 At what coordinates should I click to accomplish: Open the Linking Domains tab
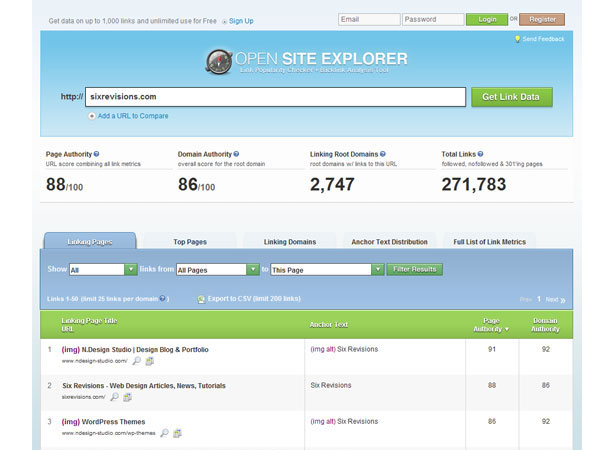click(x=289, y=242)
